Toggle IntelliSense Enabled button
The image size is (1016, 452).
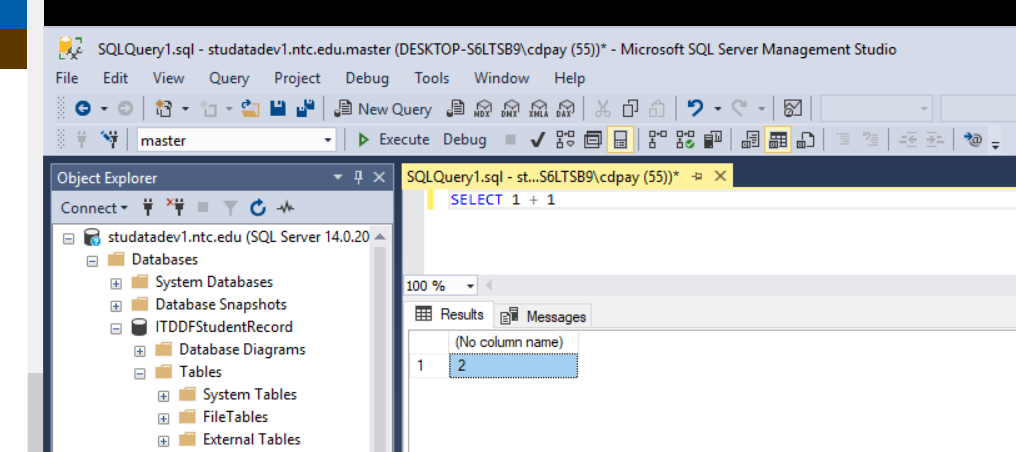620,139
